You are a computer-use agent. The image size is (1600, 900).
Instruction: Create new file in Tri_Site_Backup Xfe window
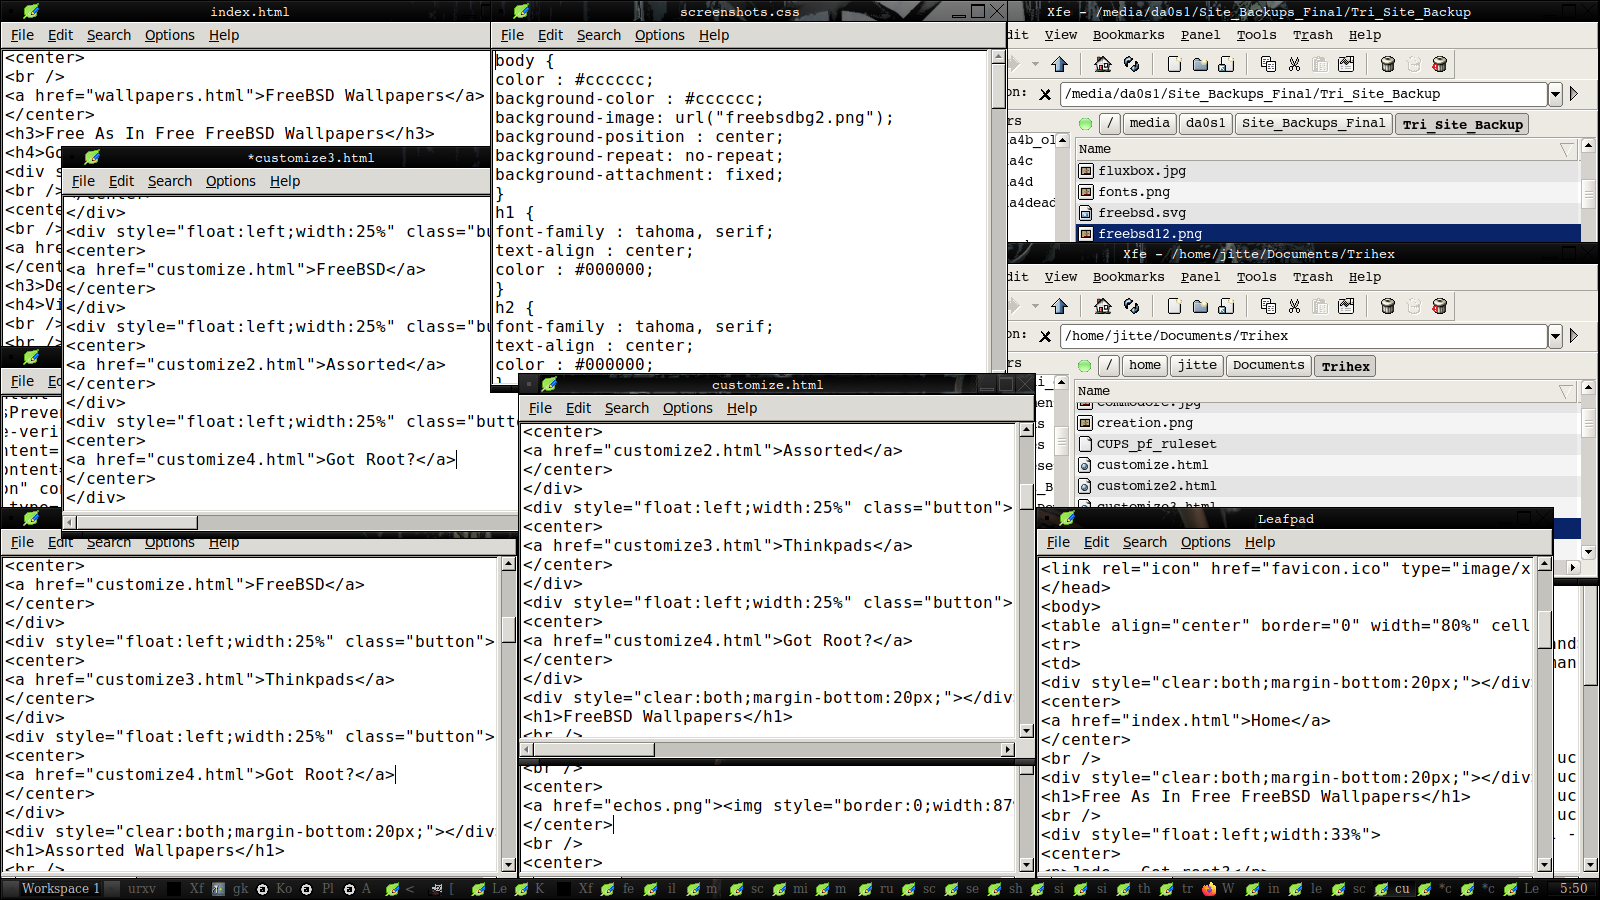1174,64
